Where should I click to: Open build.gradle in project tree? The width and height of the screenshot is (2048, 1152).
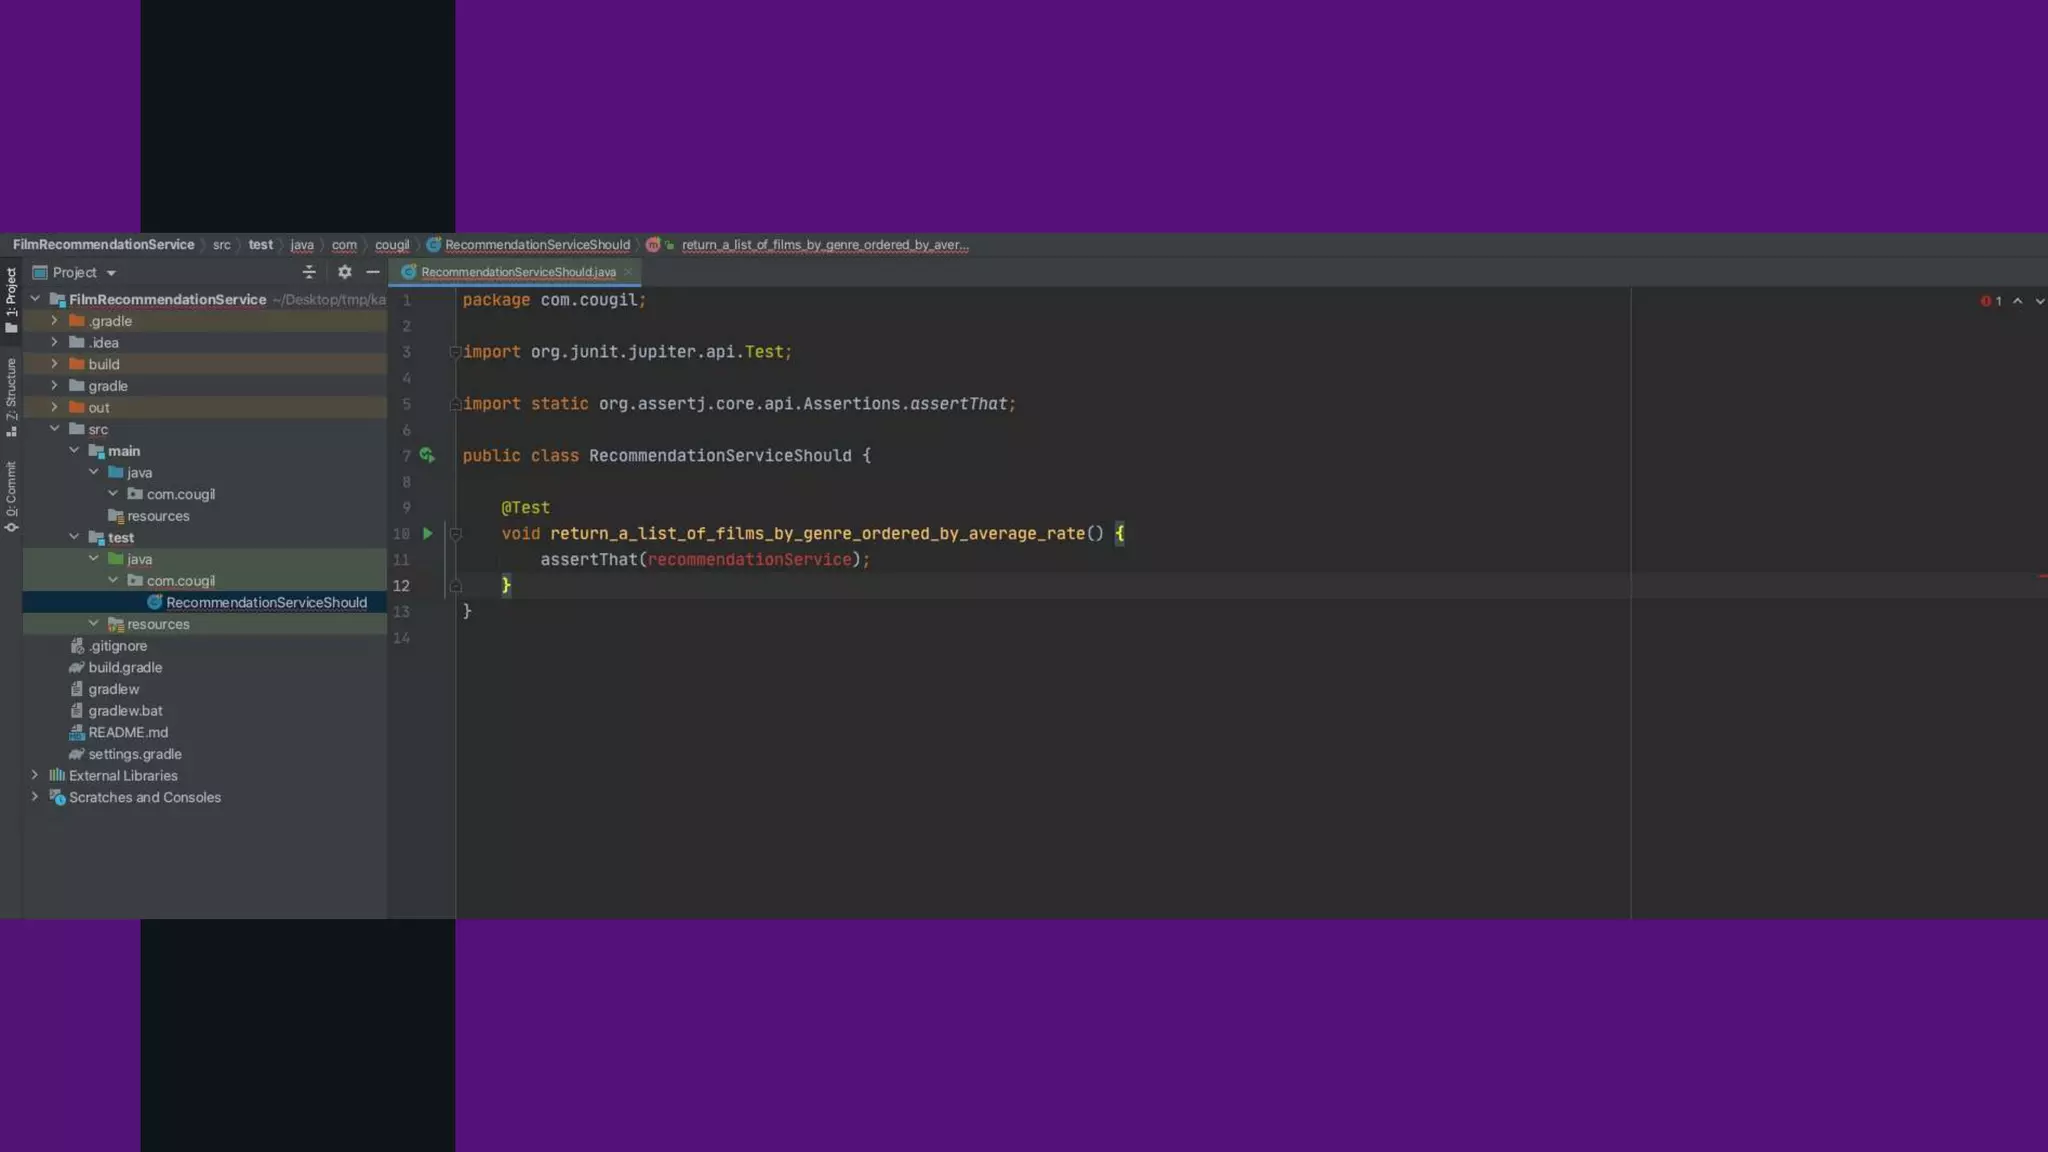125,667
